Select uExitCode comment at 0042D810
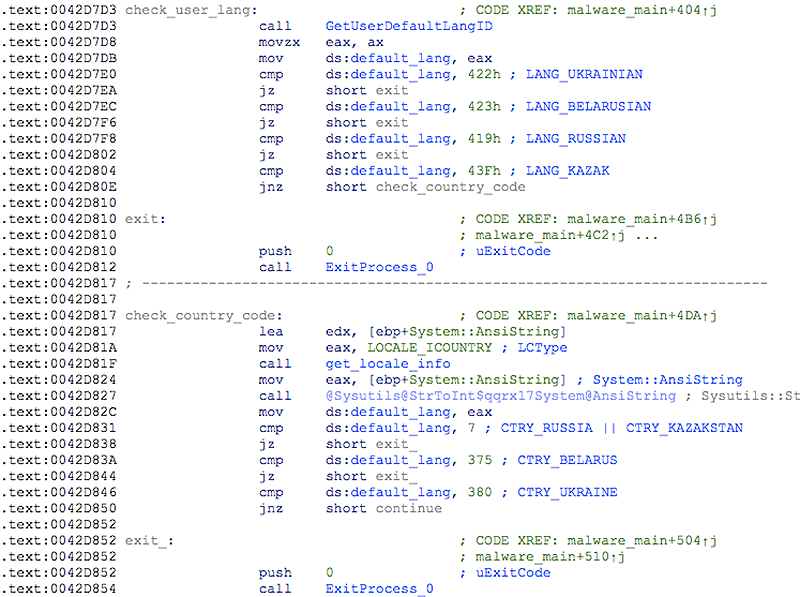 coord(513,252)
